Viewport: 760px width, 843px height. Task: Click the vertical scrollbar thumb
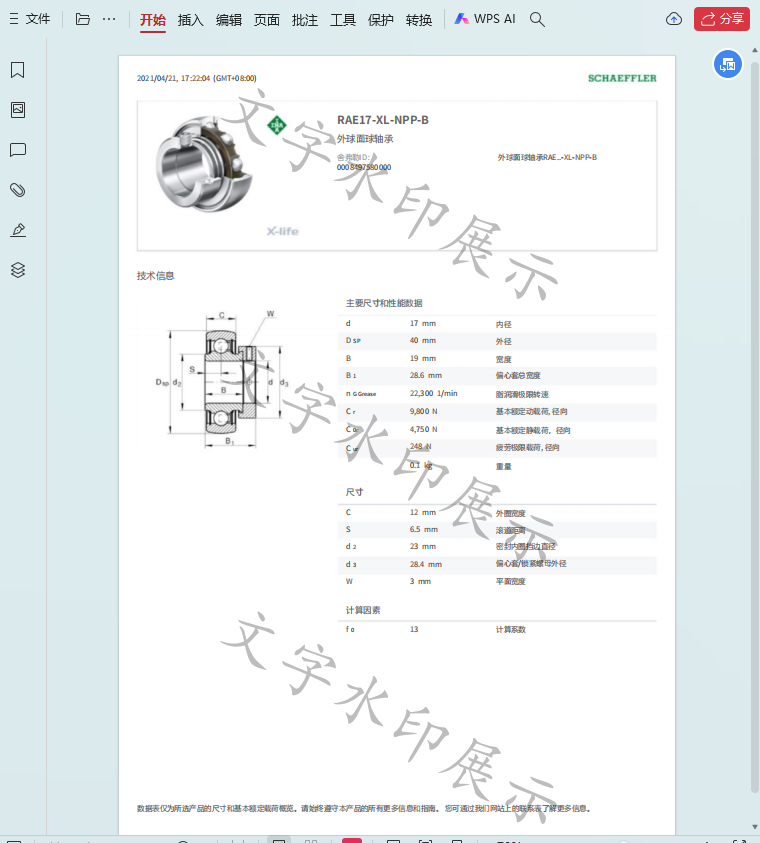[x=755, y=425]
